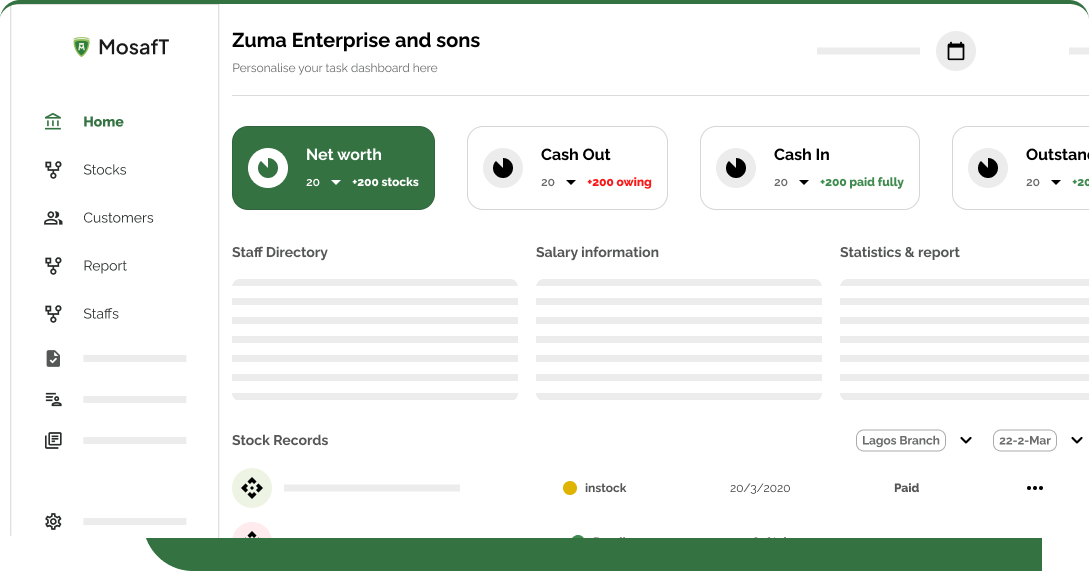Image resolution: width=1089 pixels, height=571 pixels.
Task: Click the Salary information heading
Action: (597, 252)
